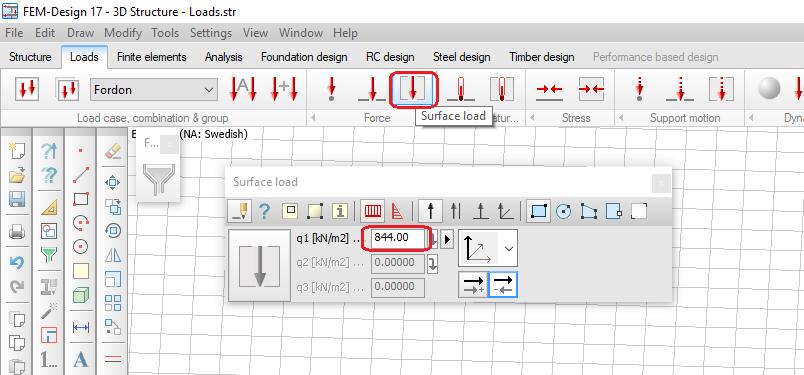Open the Draw menu
Viewport: 804px width, 375px height.
click(x=81, y=33)
